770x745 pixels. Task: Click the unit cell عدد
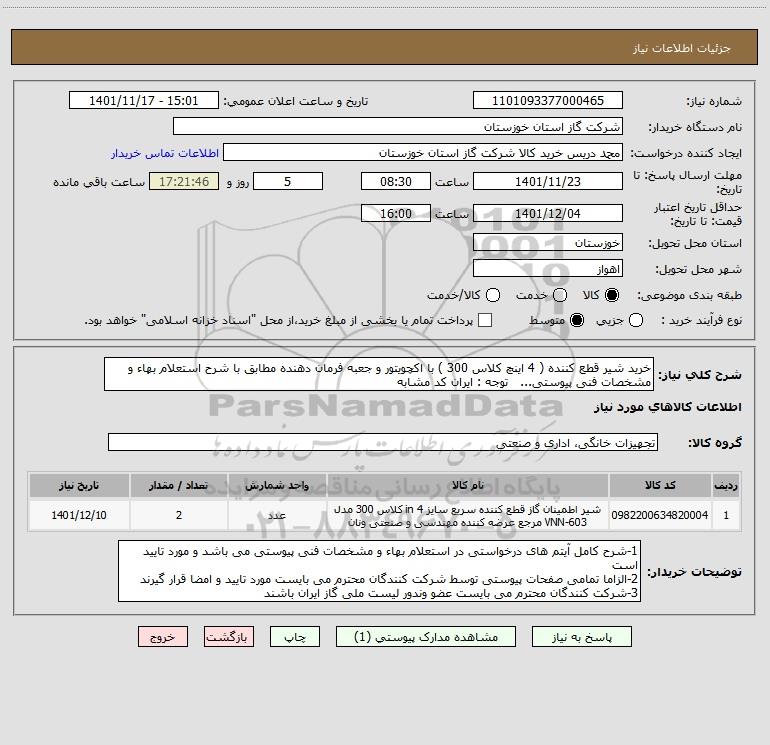[277, 515]
